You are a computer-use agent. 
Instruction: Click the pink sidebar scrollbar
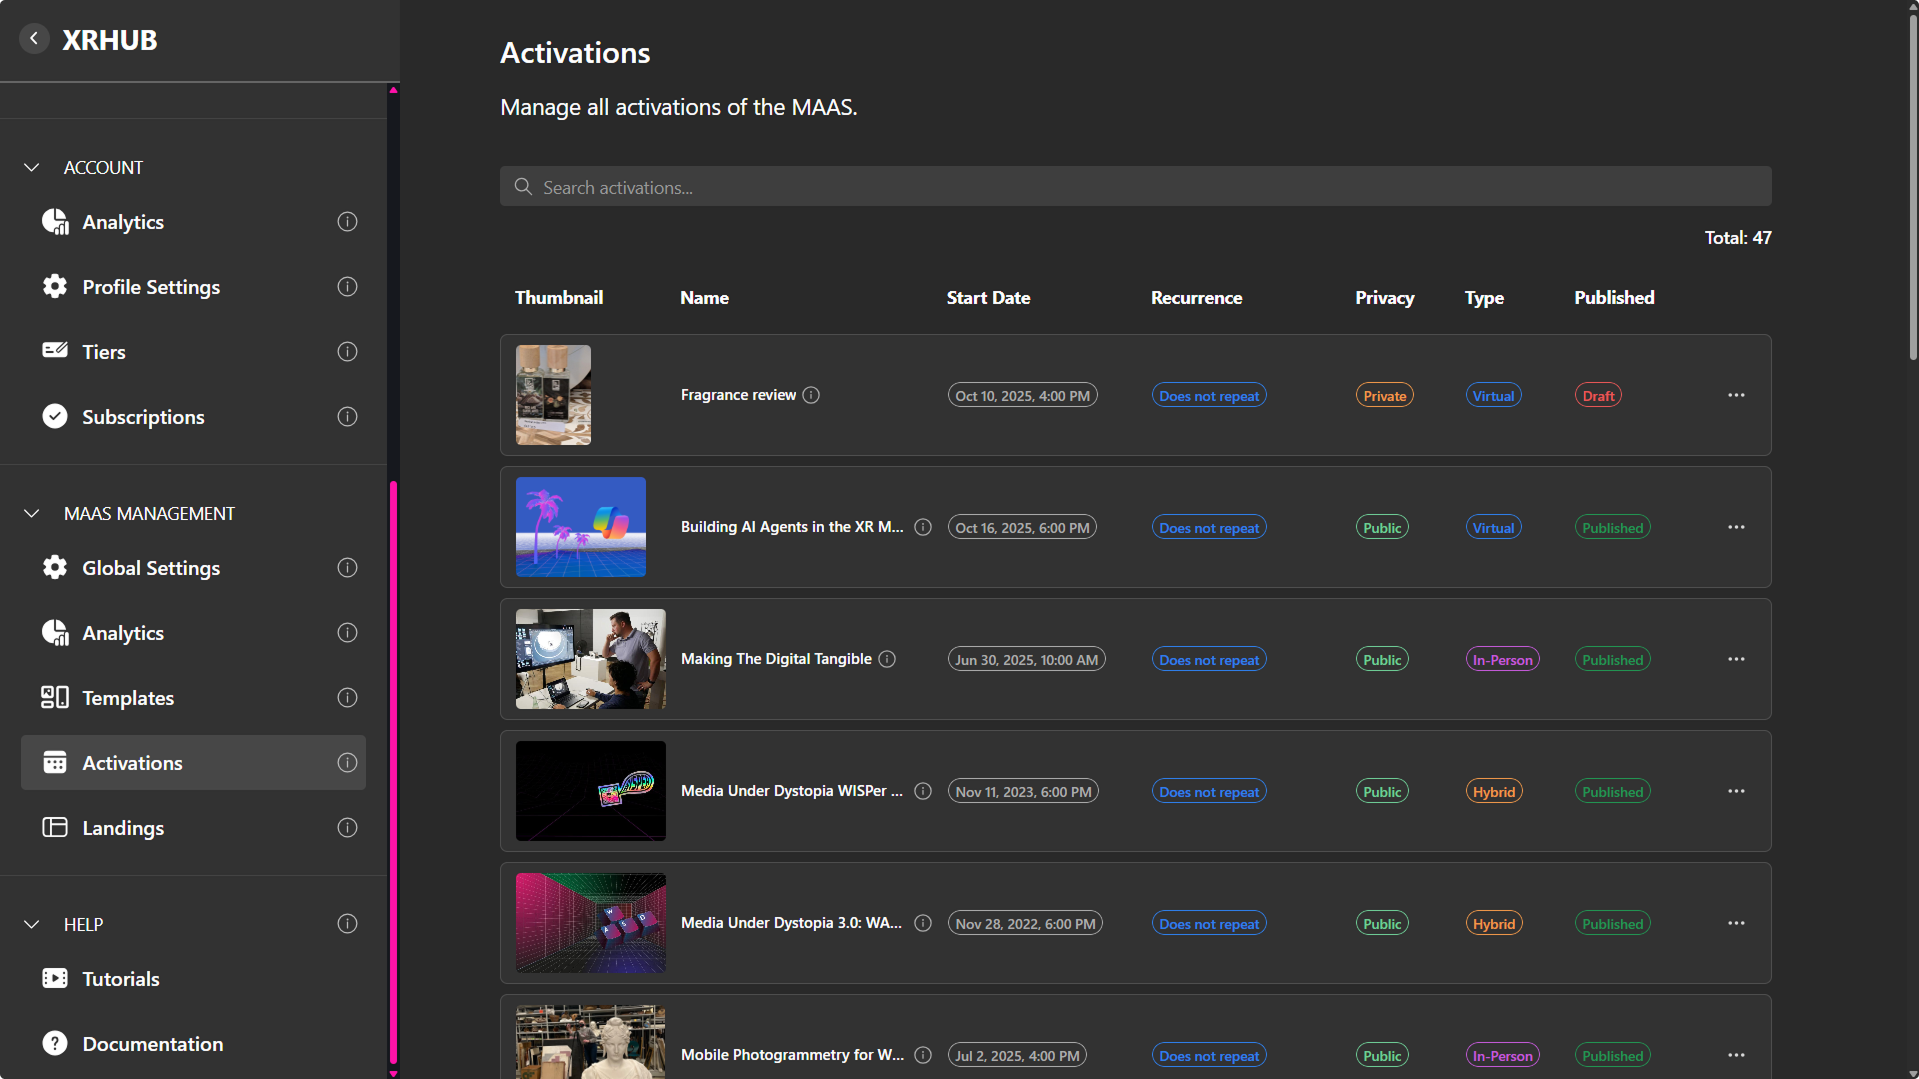coord(393,770)
